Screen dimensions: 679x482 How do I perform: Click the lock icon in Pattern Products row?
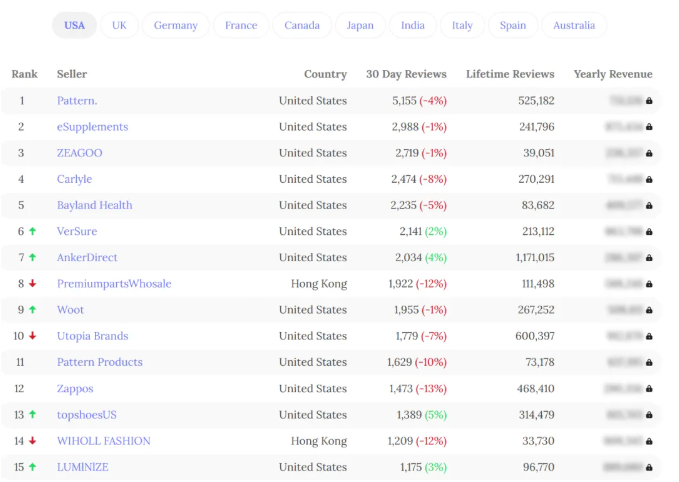coord(649,362)
